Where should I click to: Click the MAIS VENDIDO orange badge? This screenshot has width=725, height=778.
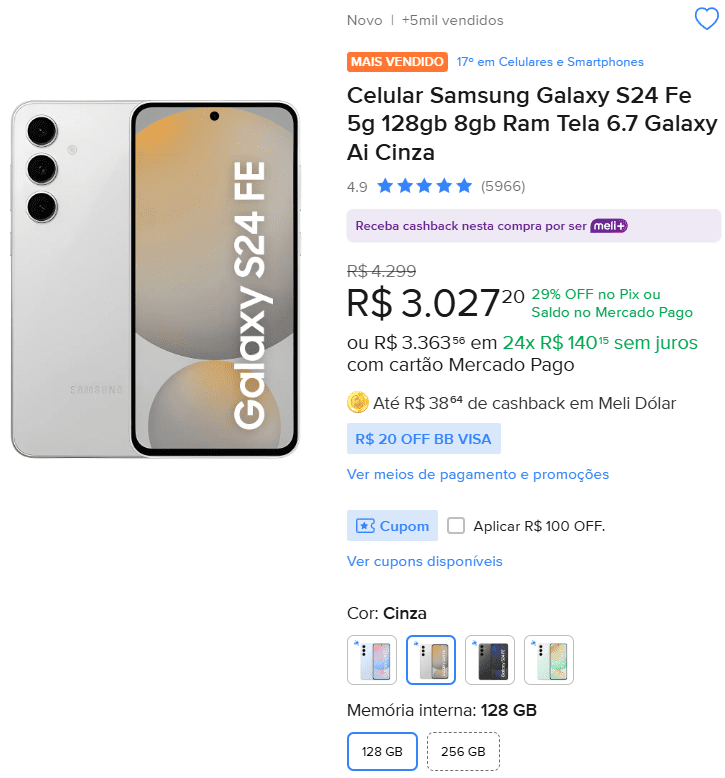coord(397,62)
